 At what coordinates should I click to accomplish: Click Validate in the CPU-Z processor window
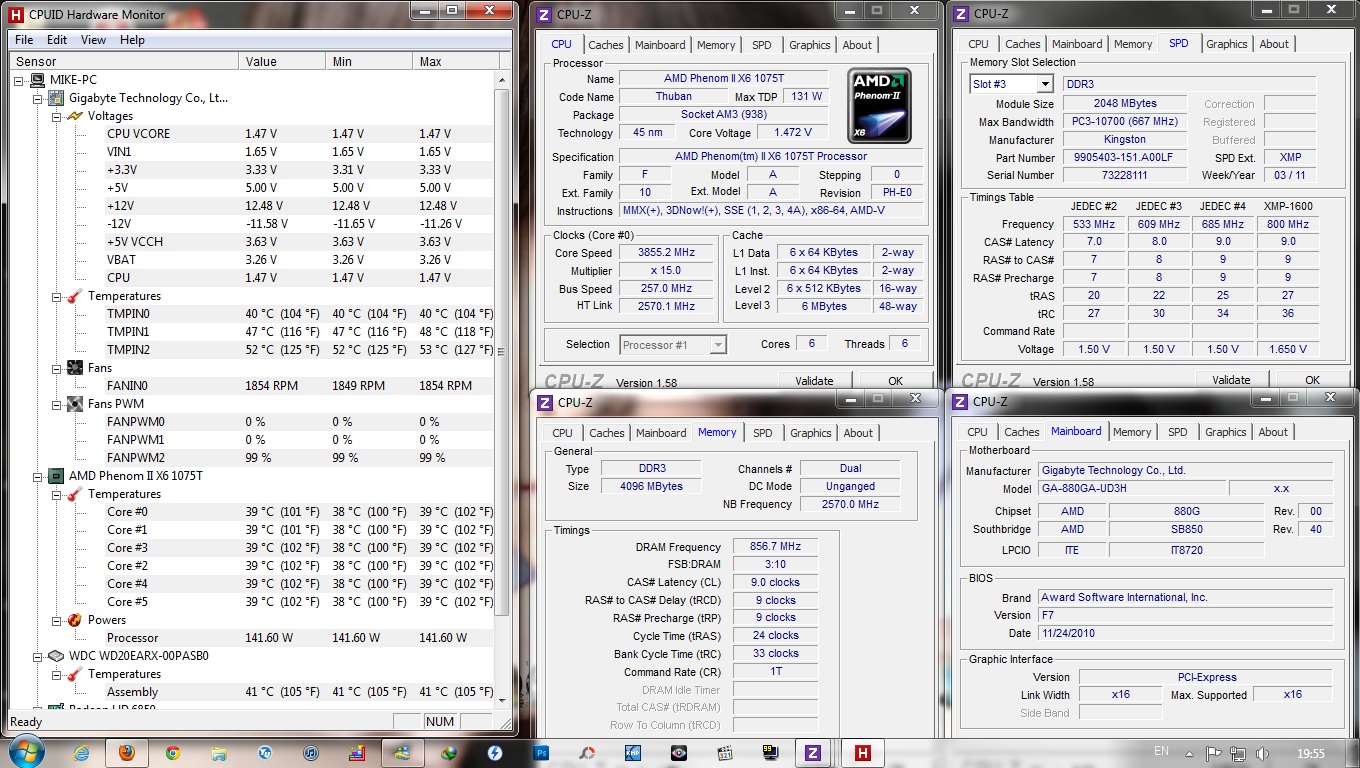814,381
